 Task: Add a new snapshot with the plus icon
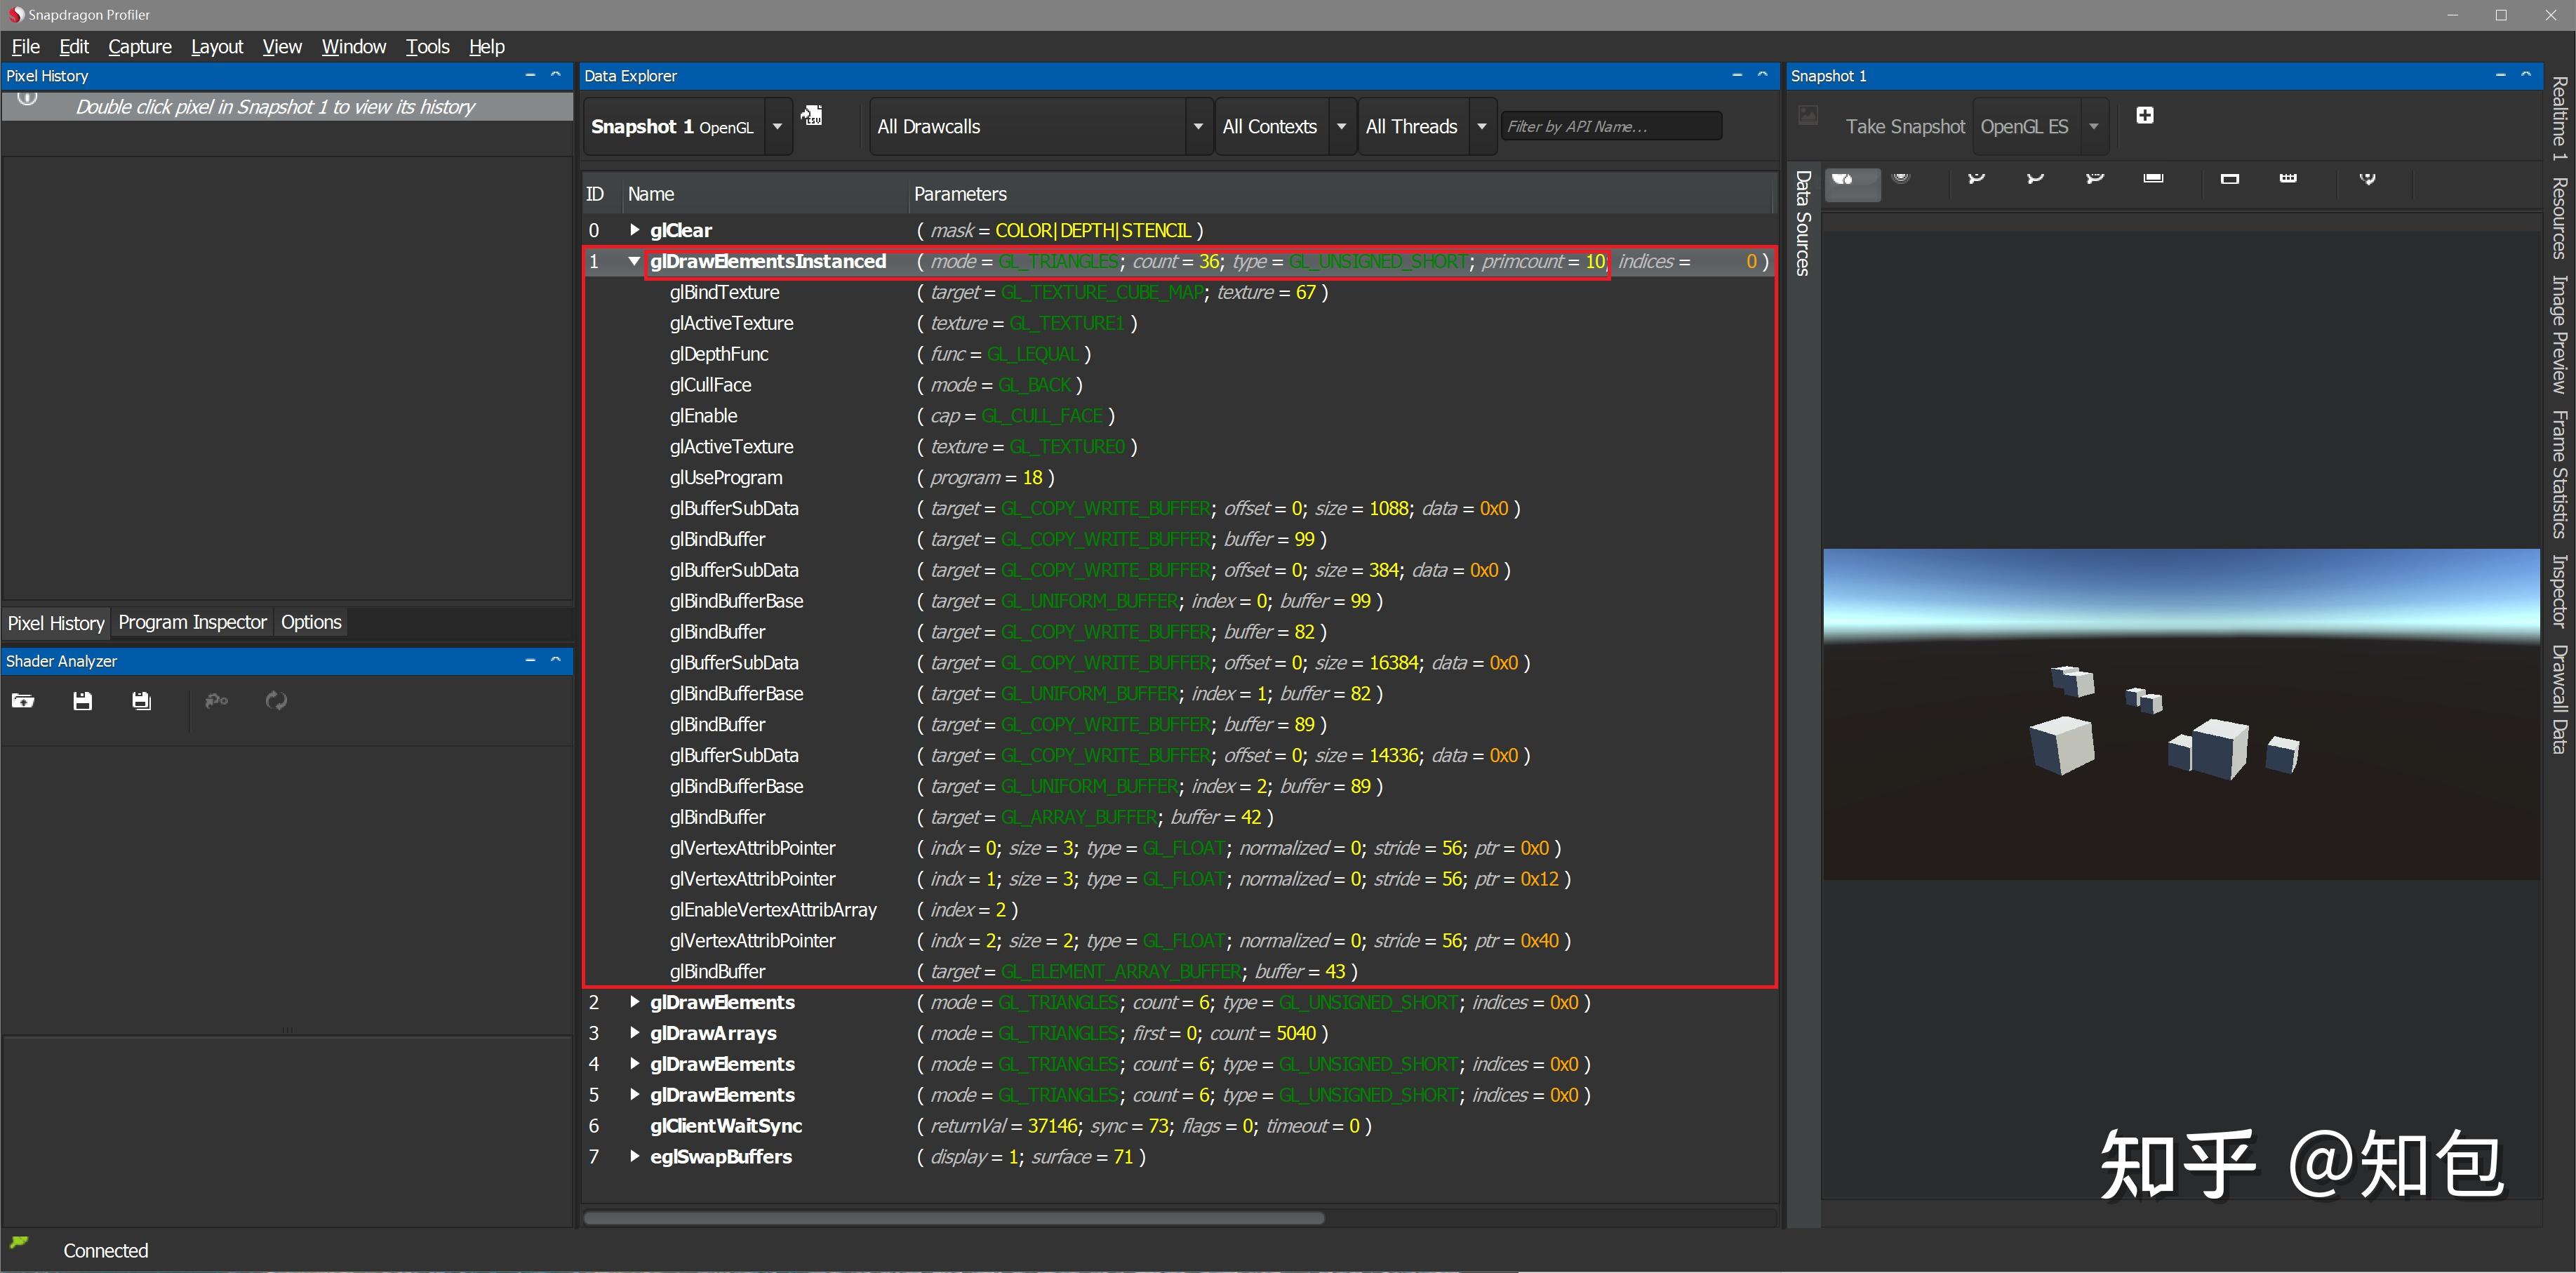(x=2145, y=116)
